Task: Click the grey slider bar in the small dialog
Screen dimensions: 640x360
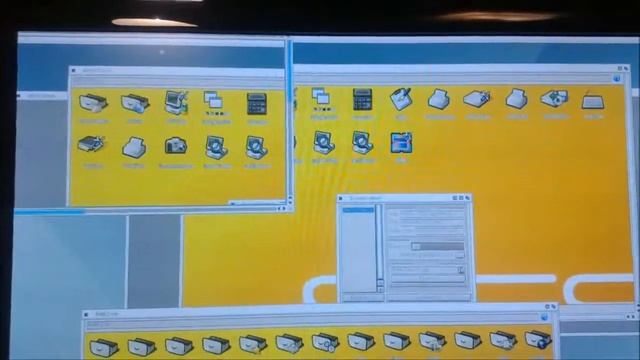Action: tap(438, 246)
